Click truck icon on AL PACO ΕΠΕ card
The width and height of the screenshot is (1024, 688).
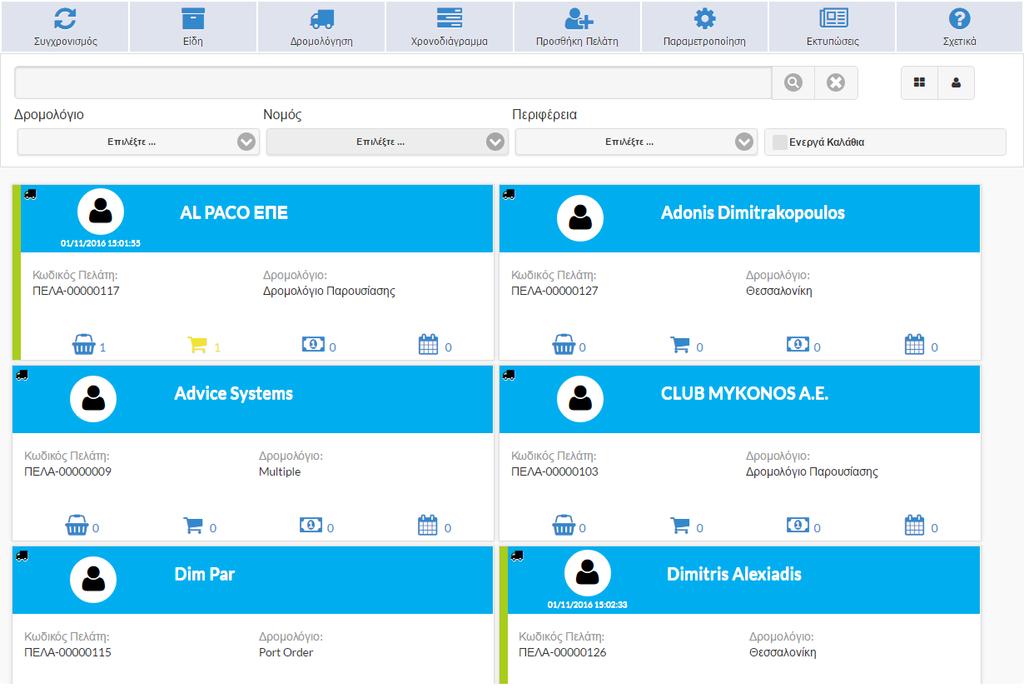(x=30, y=194)
